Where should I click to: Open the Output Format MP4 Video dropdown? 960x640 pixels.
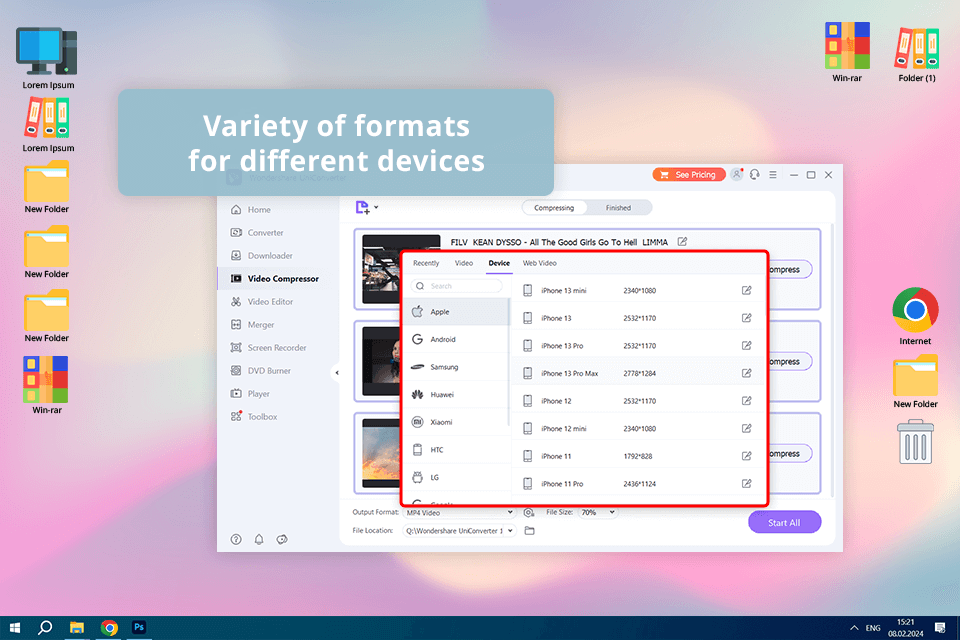pos(459,513)
